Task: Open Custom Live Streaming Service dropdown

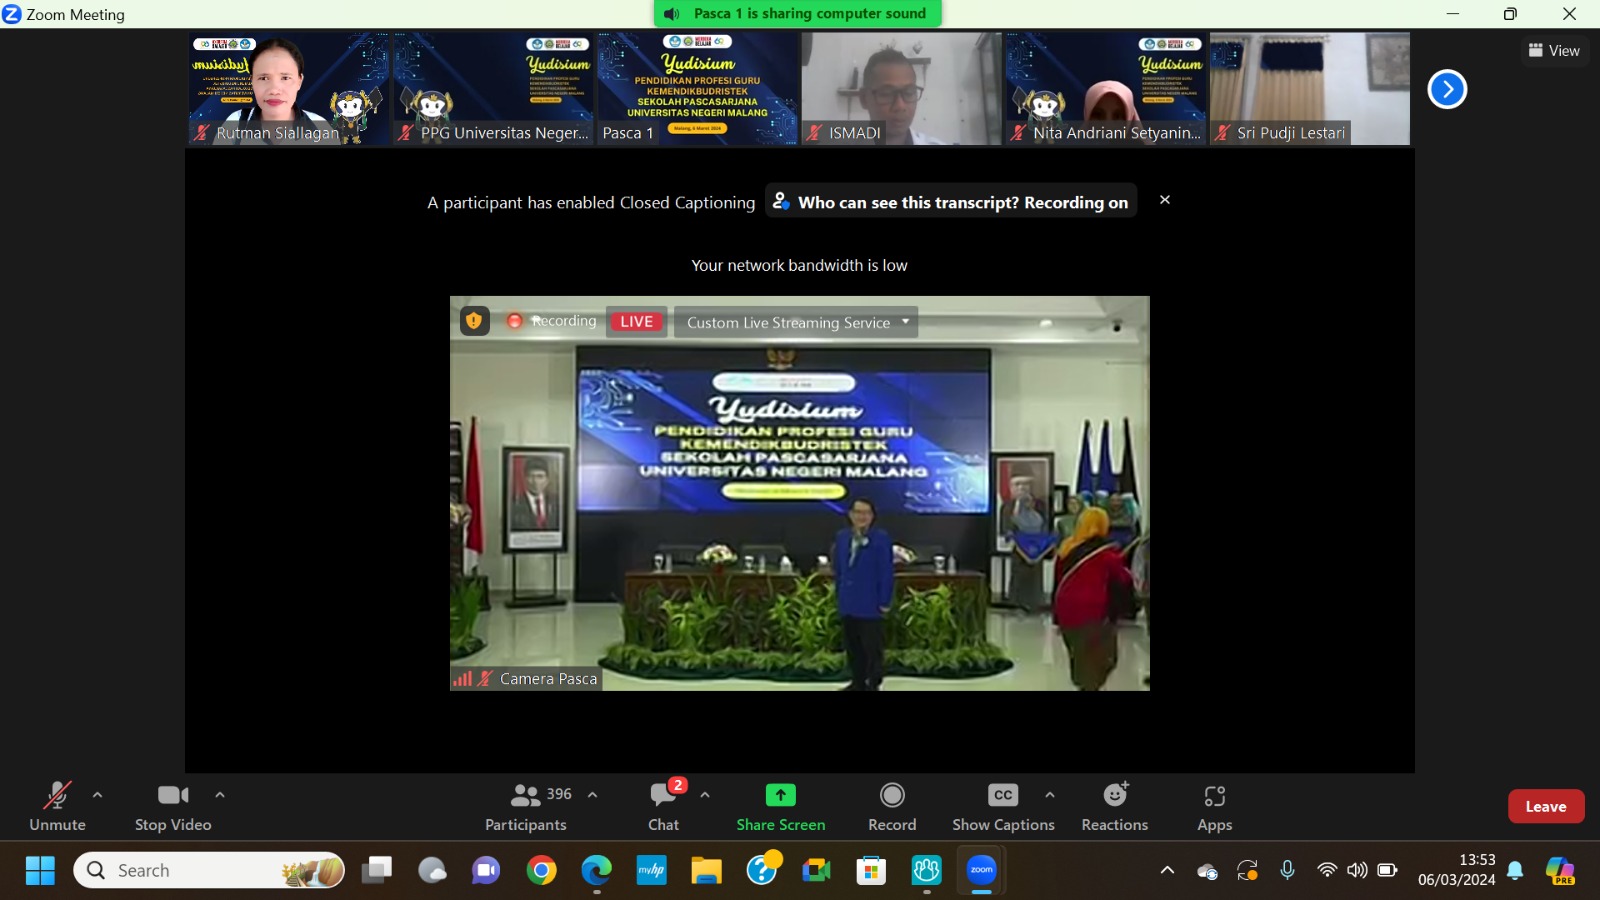Action: click(796, 322)
